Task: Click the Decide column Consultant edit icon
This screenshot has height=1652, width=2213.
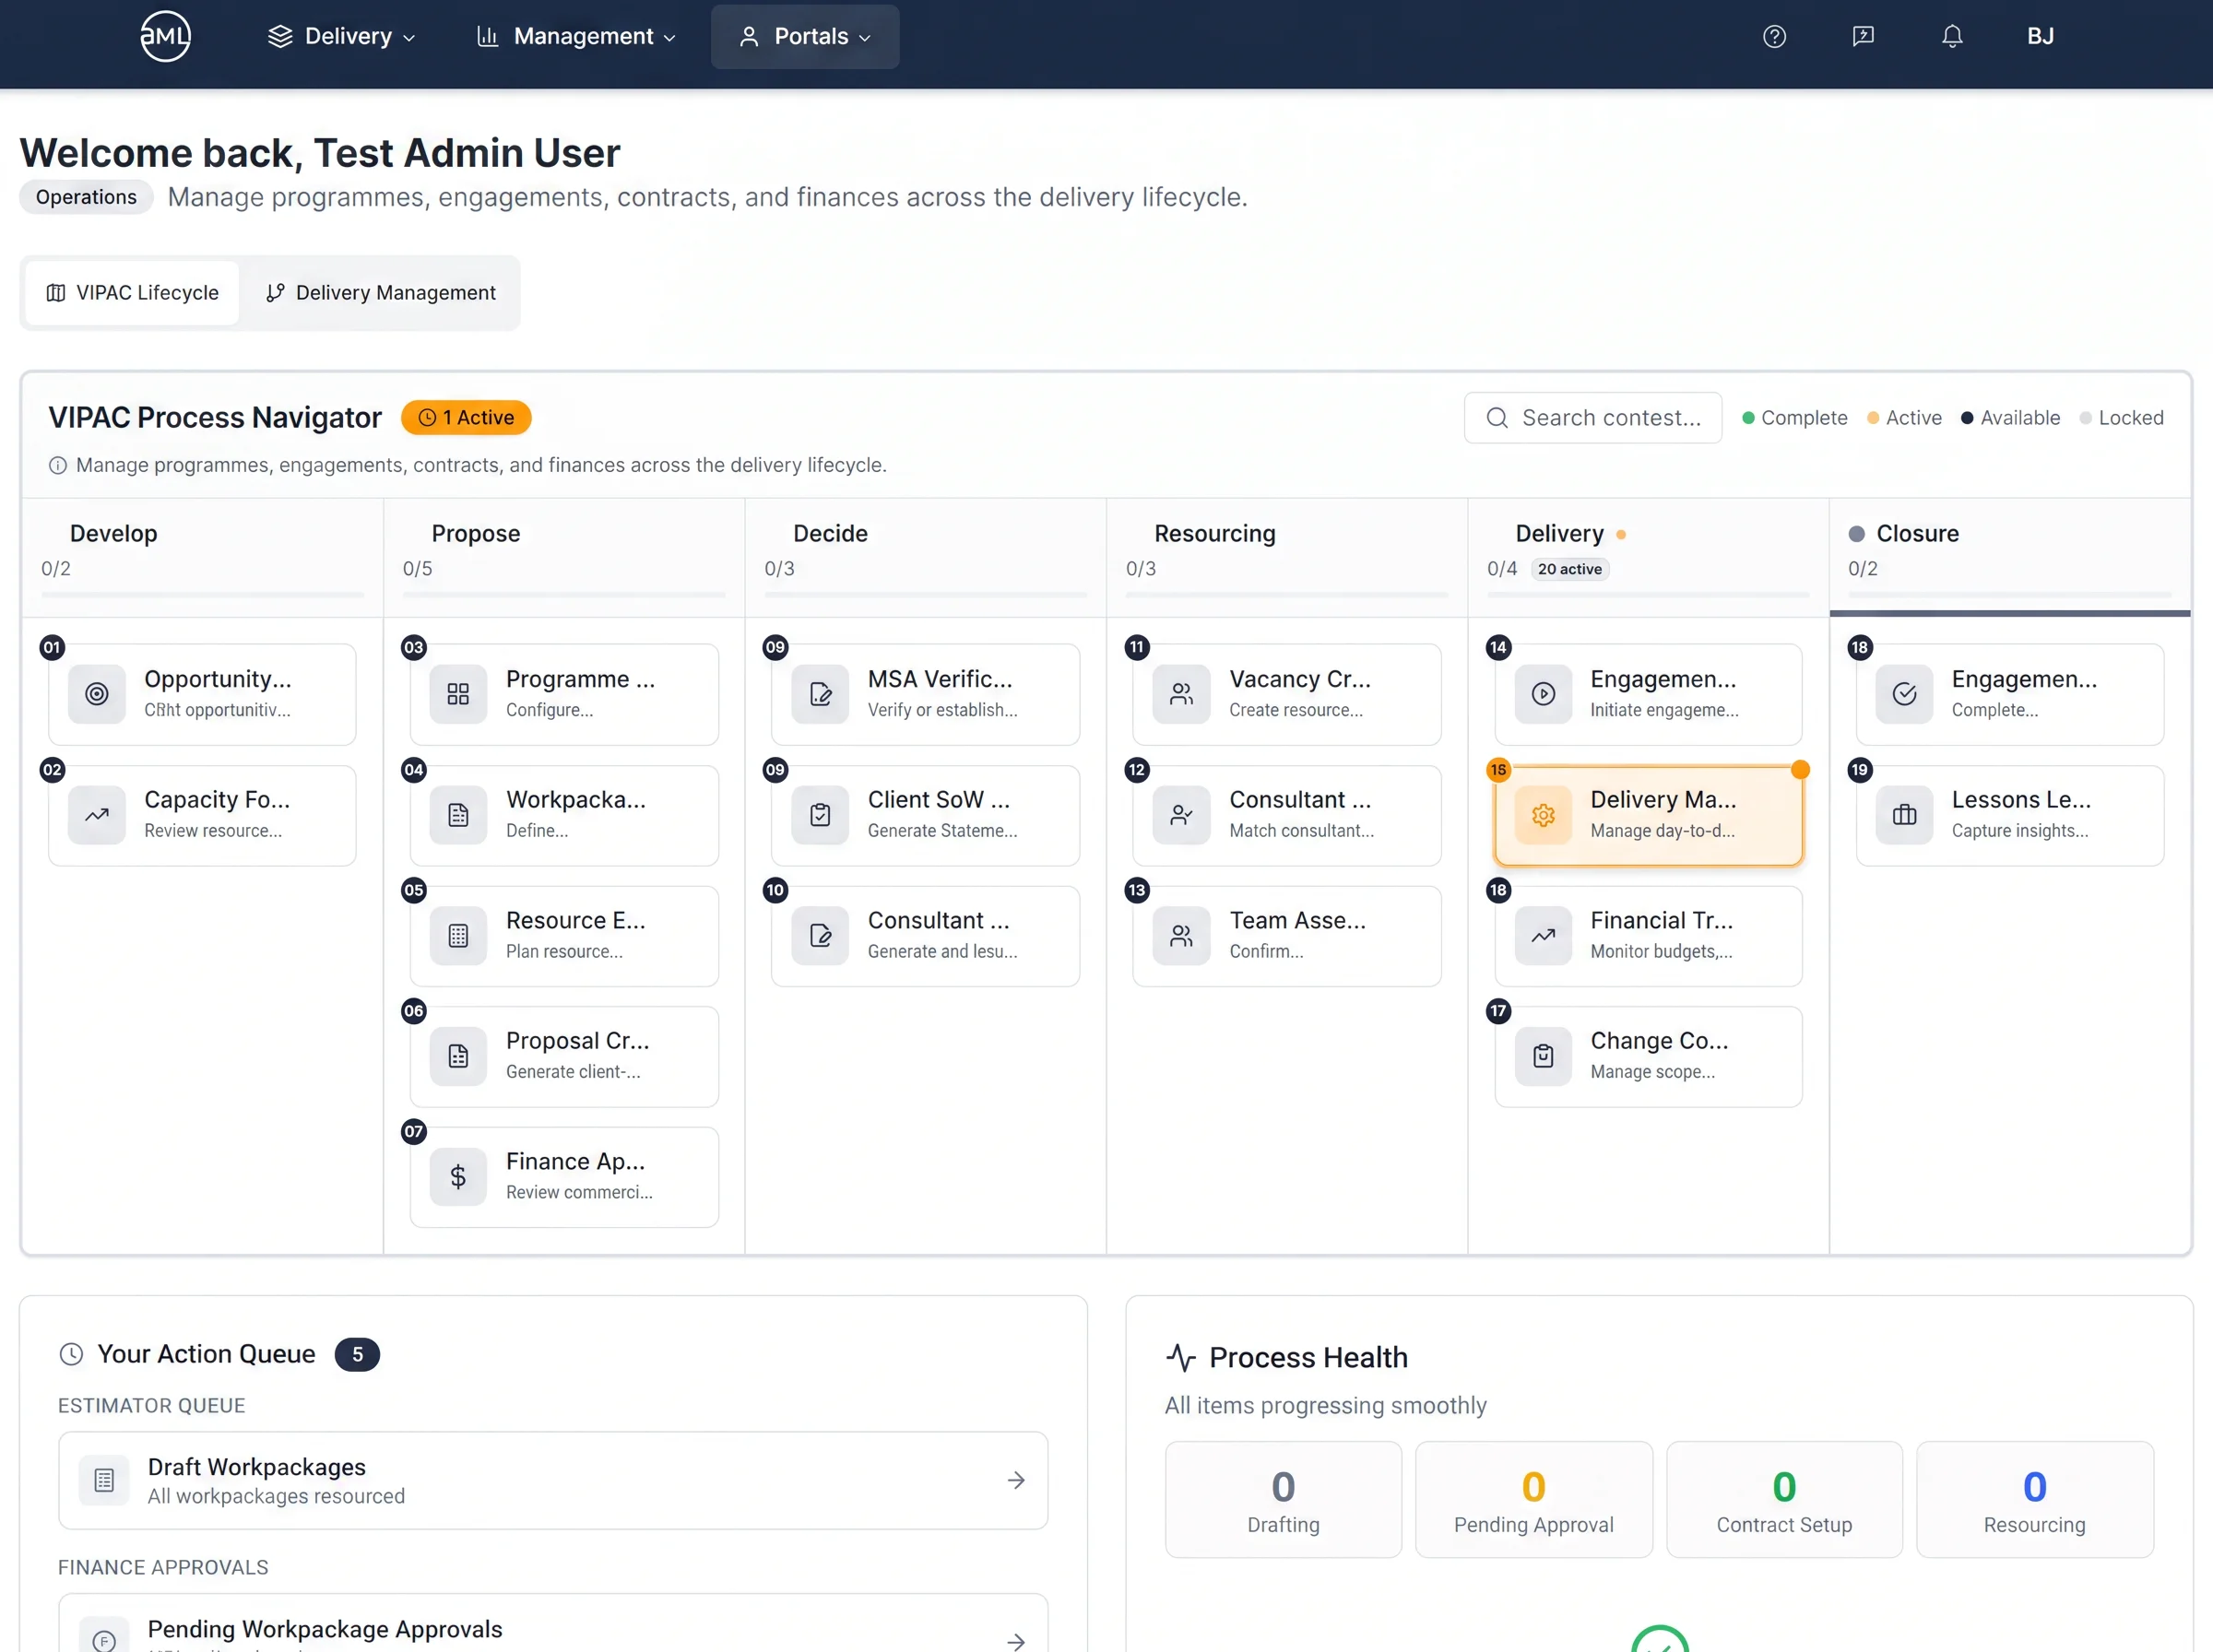Action: [x=820, y=936]
